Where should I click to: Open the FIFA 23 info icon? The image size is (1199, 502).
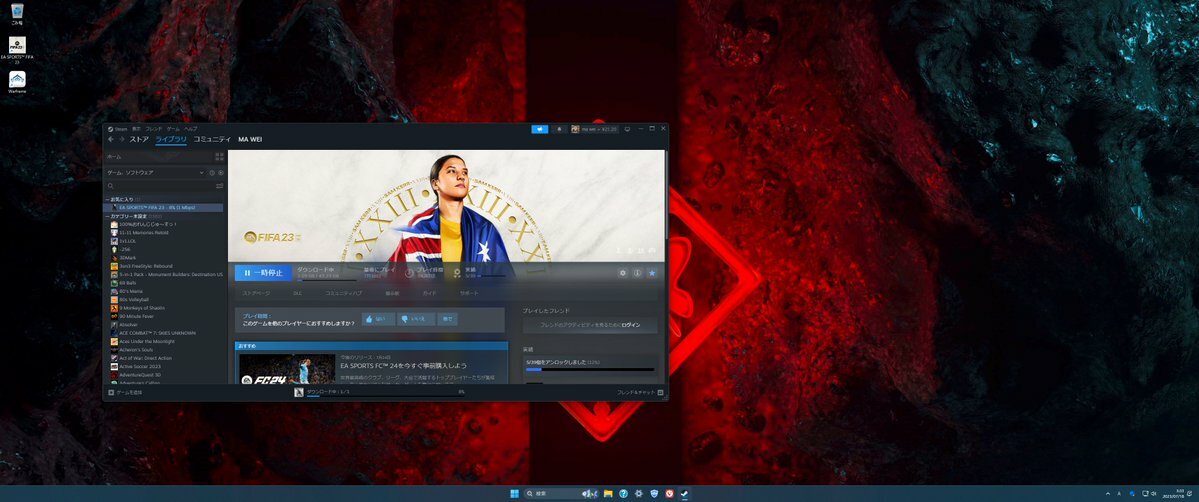(x=637, y=273)
